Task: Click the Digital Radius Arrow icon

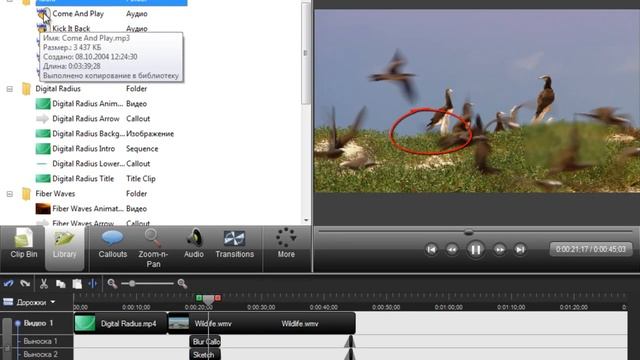Action: (42, 119)
